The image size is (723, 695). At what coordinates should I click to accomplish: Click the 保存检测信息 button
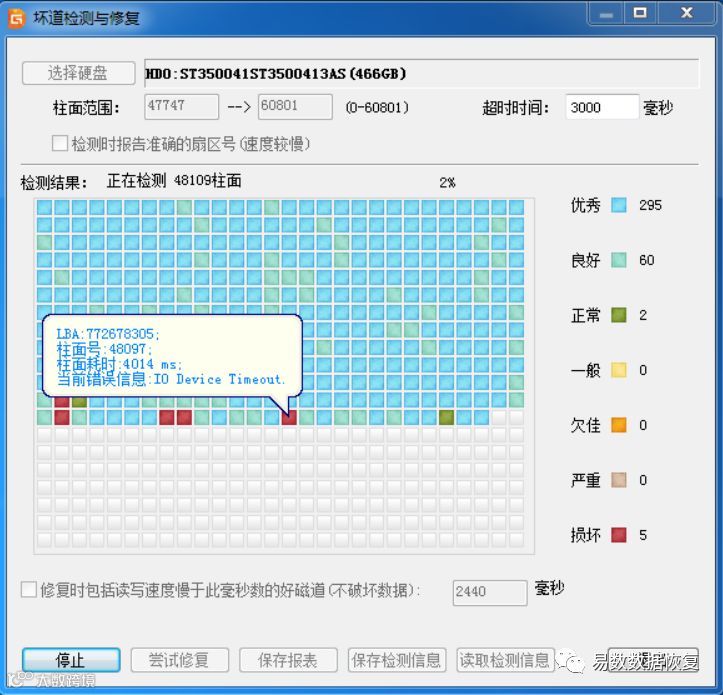tap(397, 660)
